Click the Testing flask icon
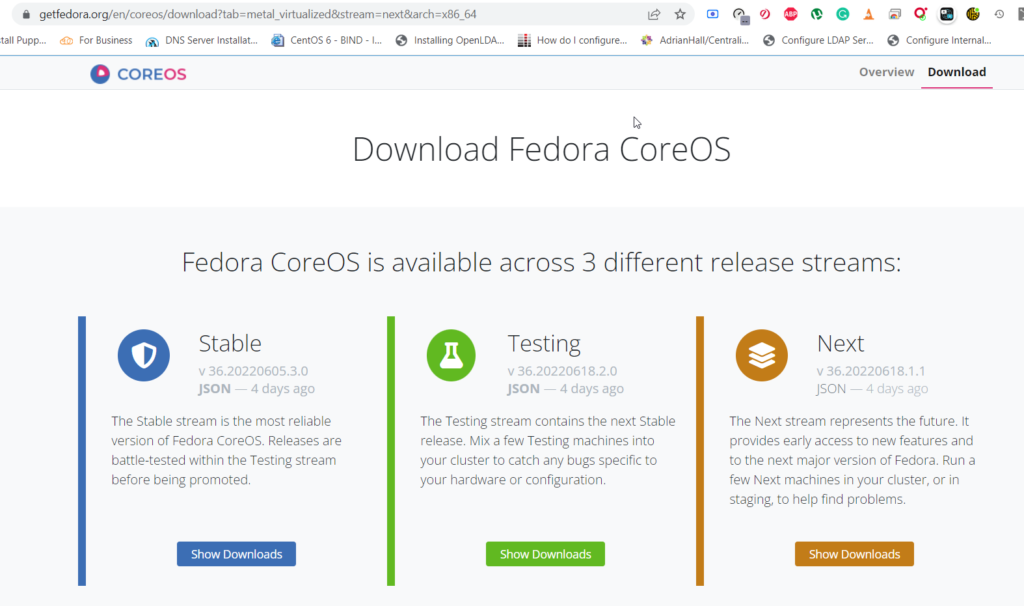This screenshot has height=606, width=1024. (451, 355)
